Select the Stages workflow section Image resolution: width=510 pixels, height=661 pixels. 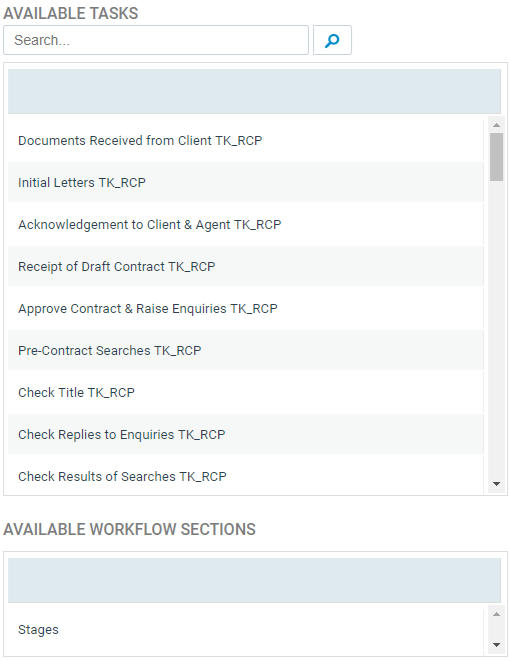pyautogui.click(x=246, y=629)
